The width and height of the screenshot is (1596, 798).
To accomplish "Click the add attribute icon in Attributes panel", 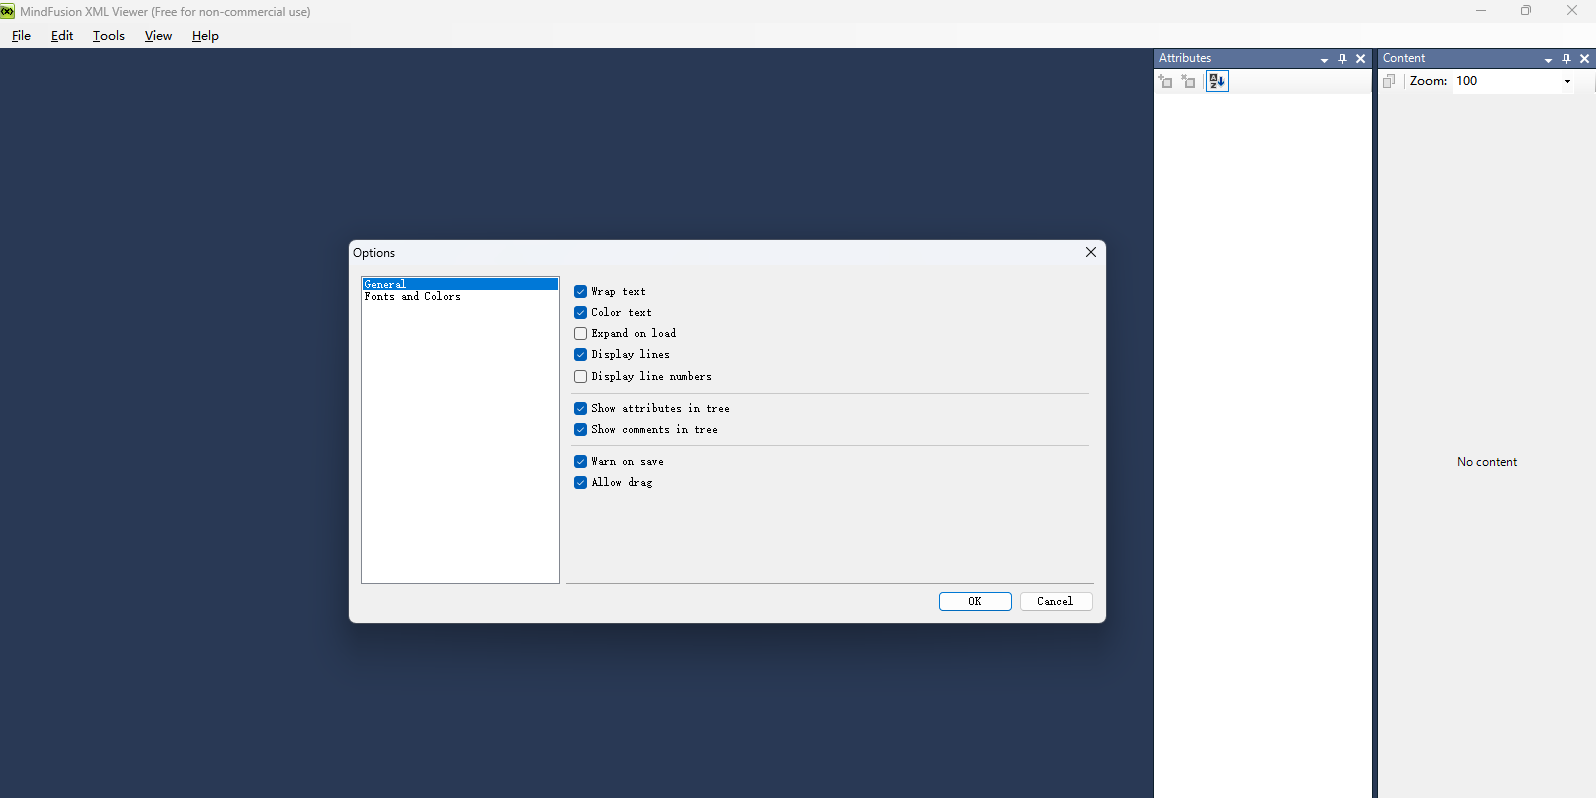I will (x=1166, y=81).
